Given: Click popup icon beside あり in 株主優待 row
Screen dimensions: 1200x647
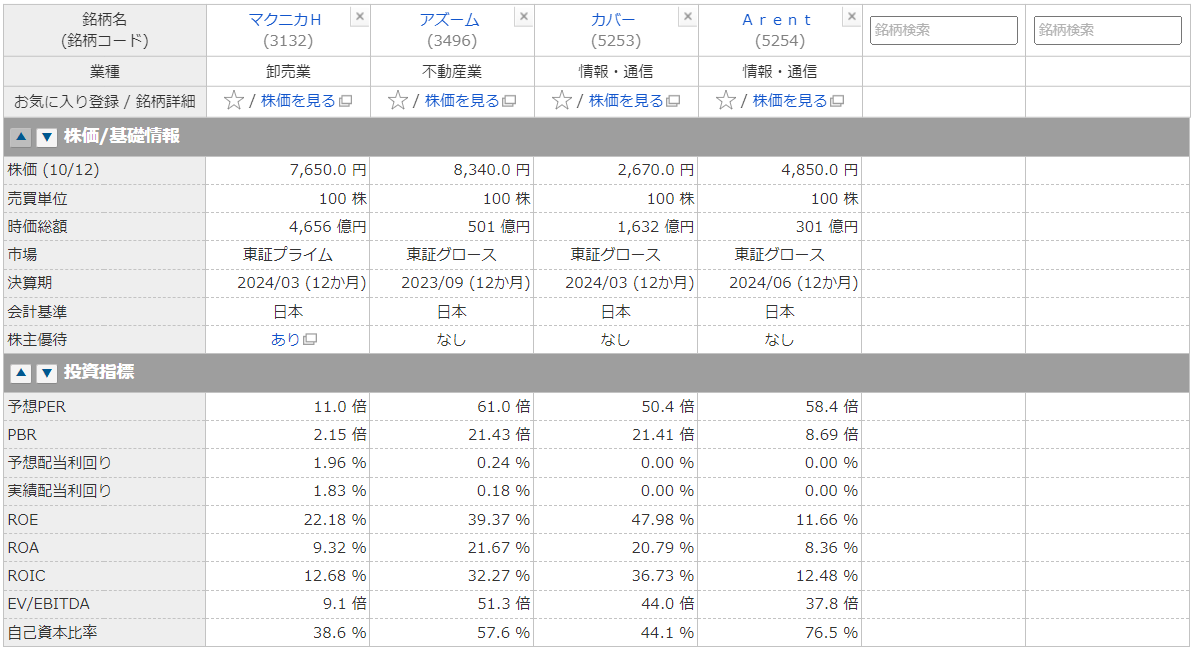Looking at the screenshot, I should pyautogui.click(x=310, y=340).
